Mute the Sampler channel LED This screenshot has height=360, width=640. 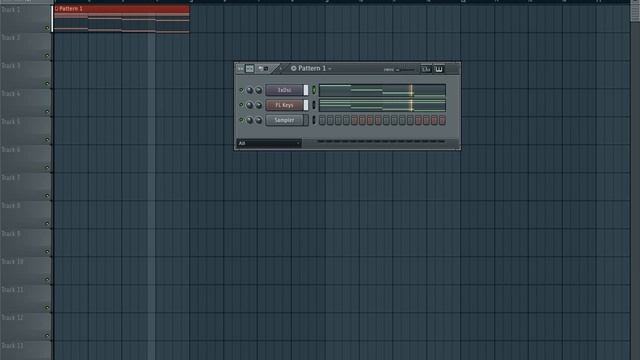[241, 120]
